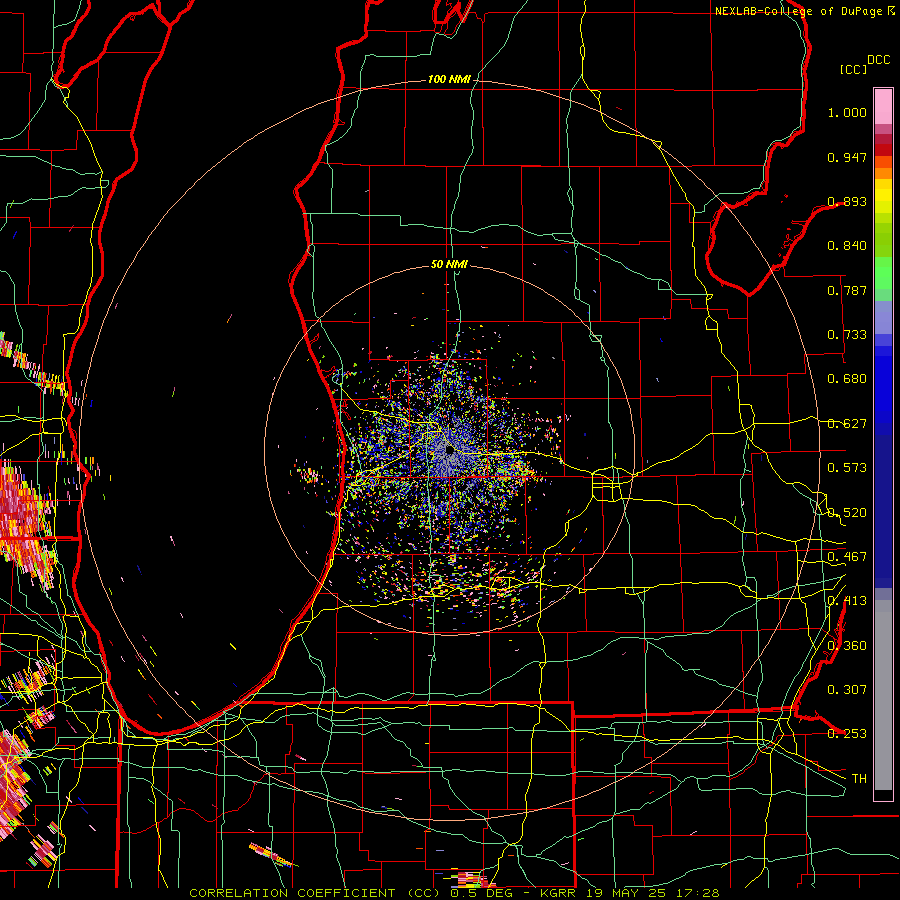The height and width of the screenshot is (900, 900).
Task: Pick the red segment of the color bar
Action: tap(883, 149)
